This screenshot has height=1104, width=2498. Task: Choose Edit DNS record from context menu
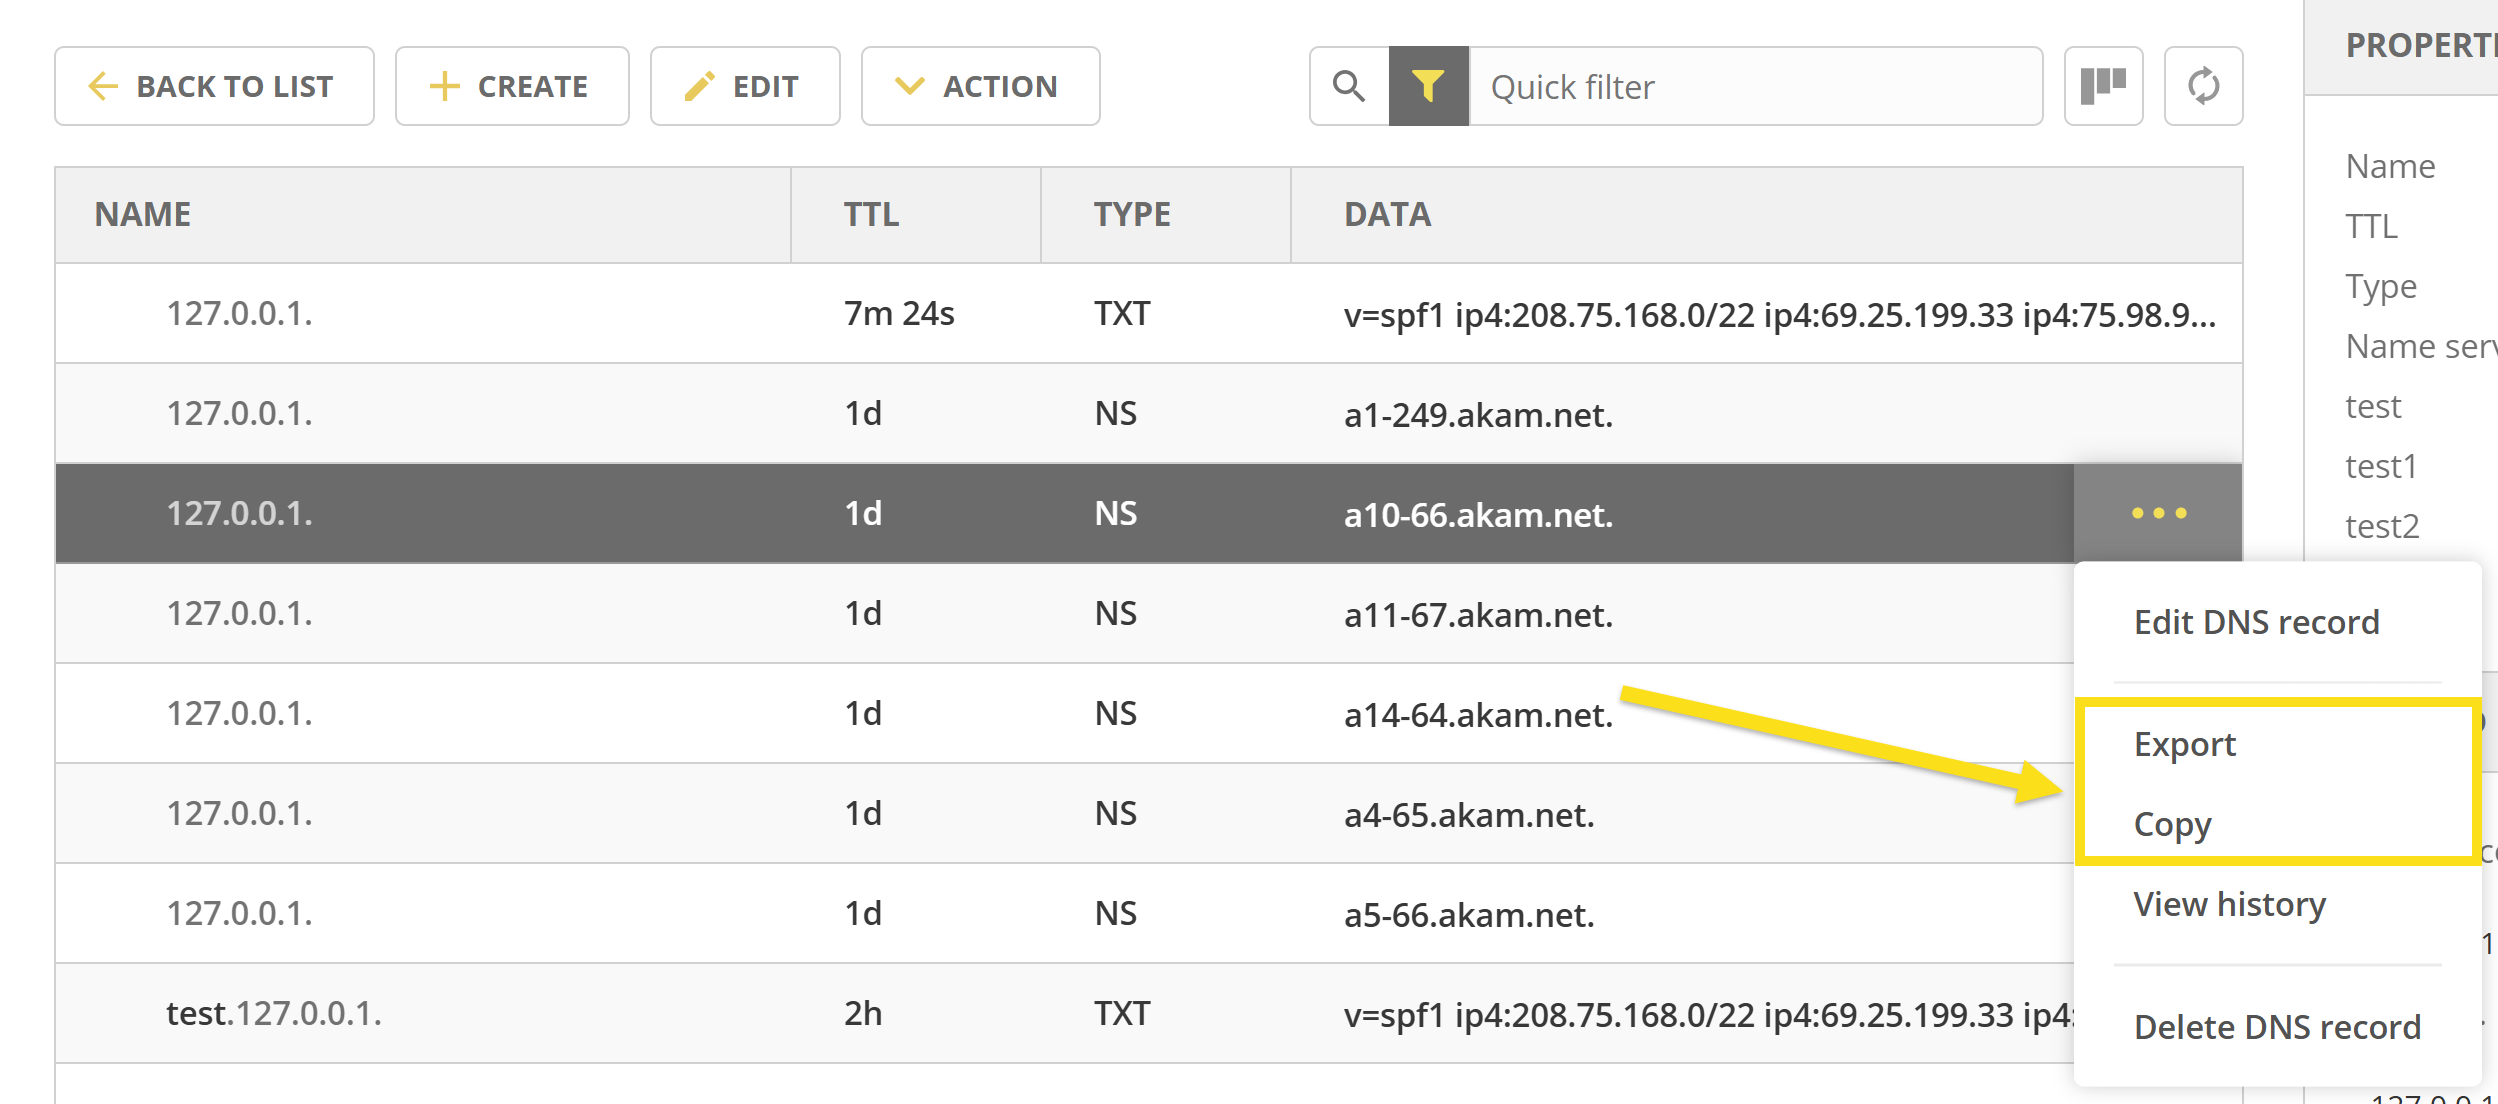pyautogui.click(x=2256, y=622)
